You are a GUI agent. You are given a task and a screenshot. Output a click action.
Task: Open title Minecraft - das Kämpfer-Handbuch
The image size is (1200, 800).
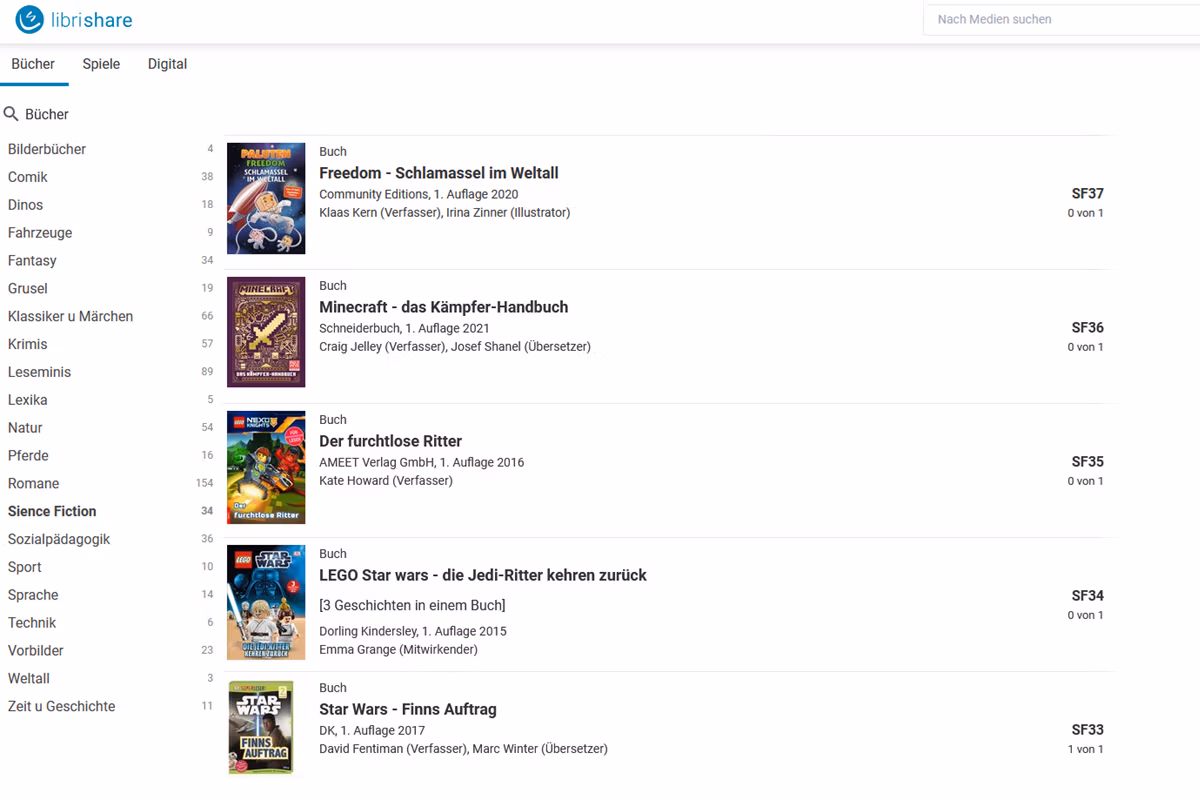click(443, 307)
